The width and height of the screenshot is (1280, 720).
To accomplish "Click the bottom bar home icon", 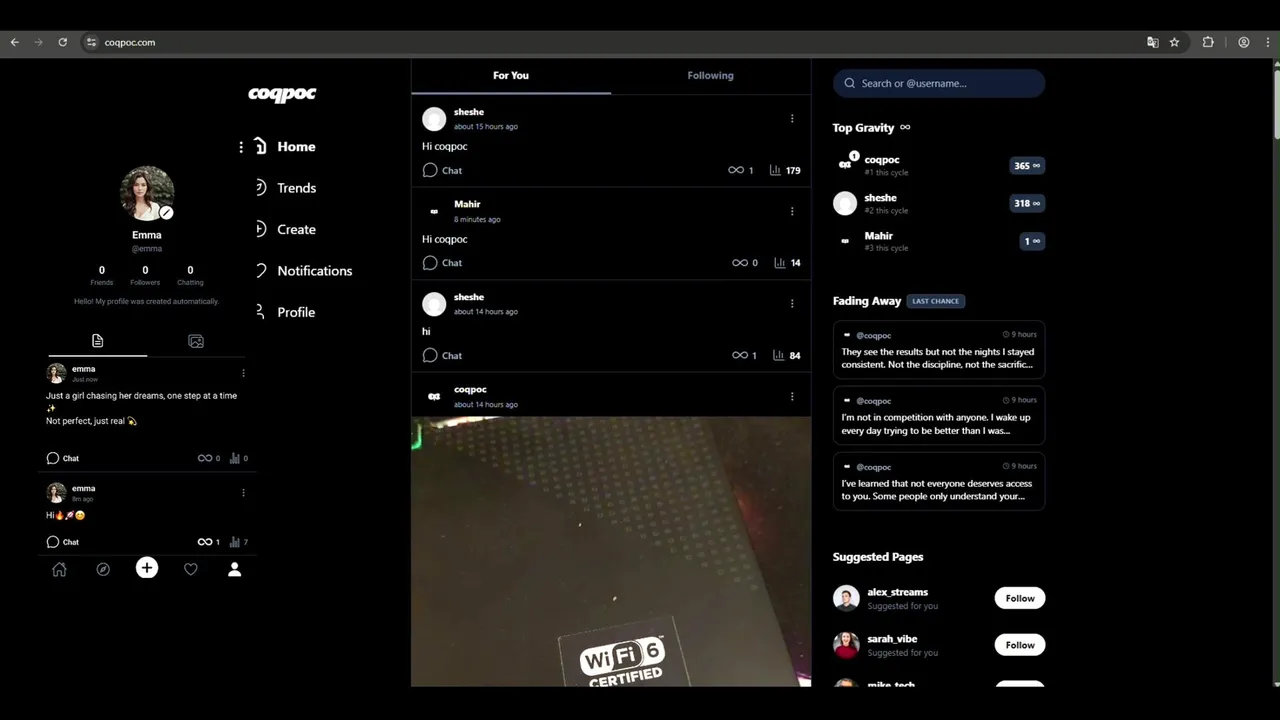I will (59, 569).
